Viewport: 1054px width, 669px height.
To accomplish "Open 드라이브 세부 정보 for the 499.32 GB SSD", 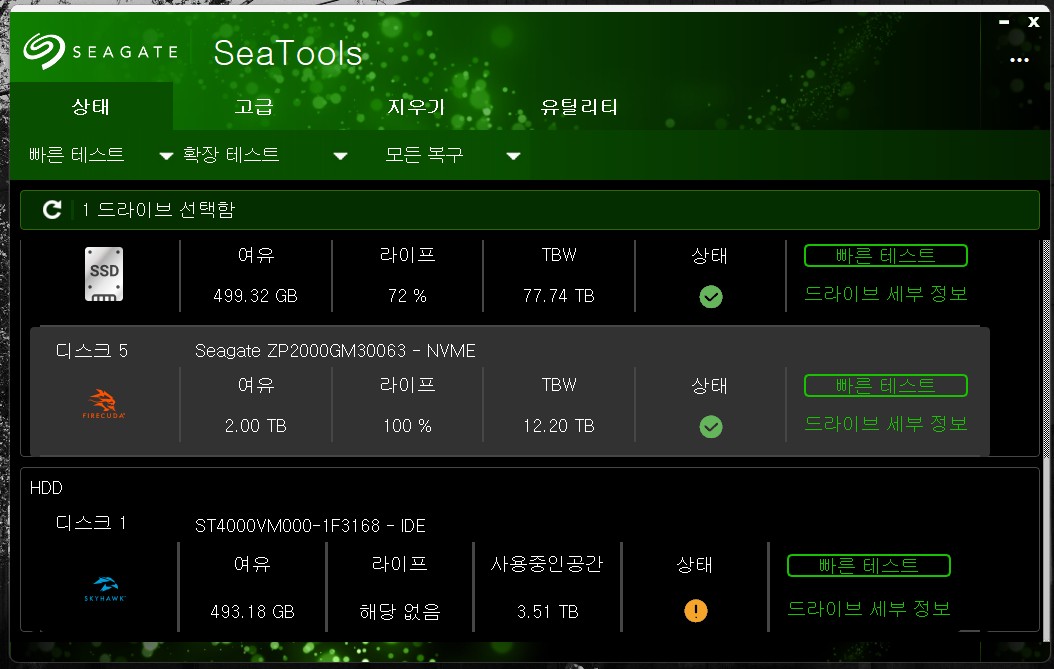I will (x=886, y=293).
